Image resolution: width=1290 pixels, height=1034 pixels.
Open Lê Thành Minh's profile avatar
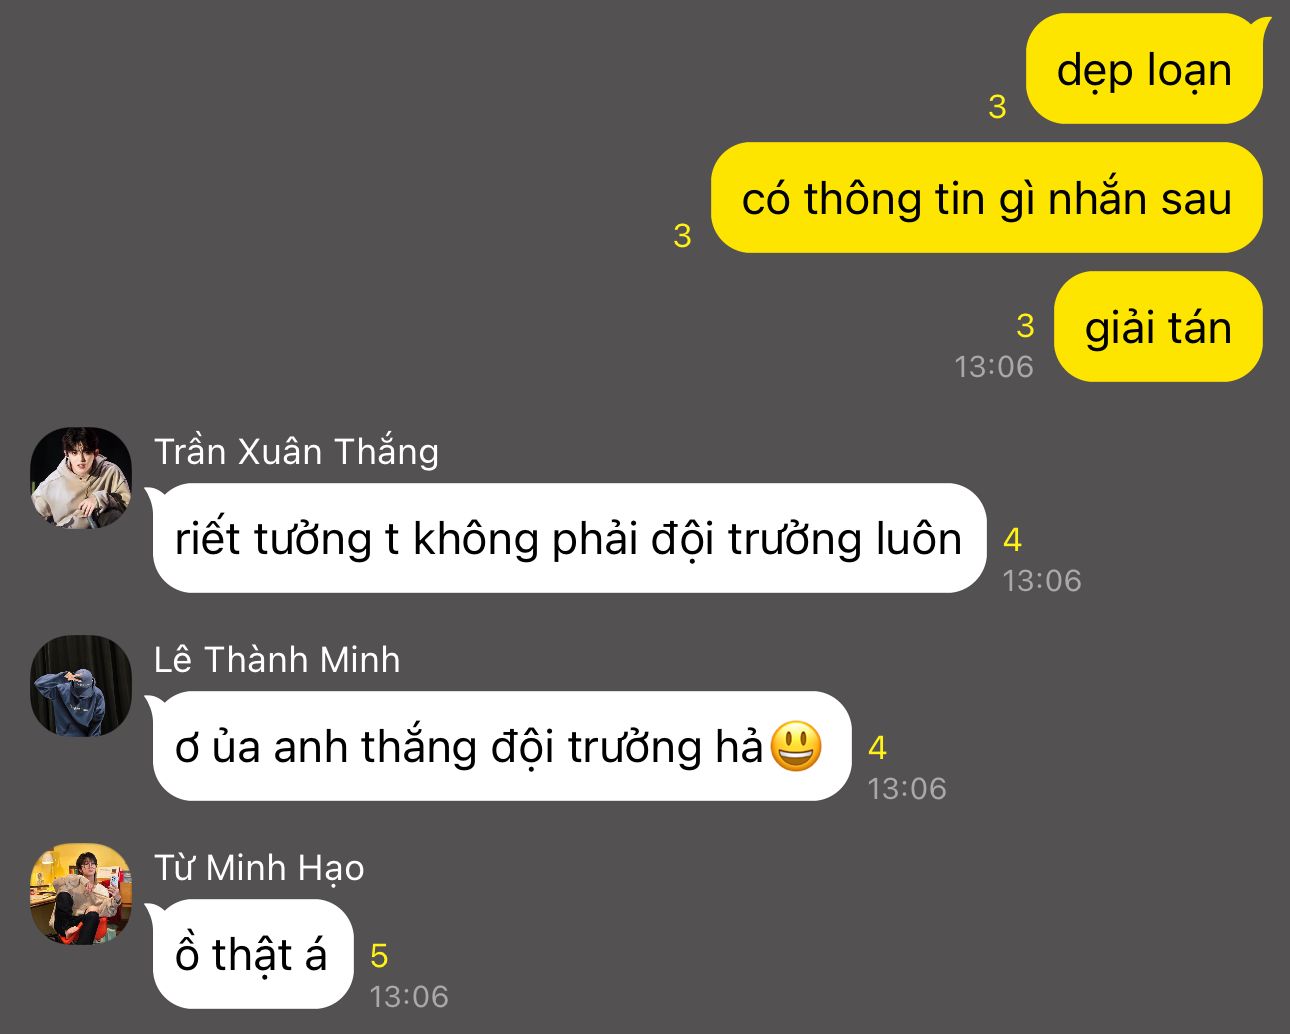coord(81,686)
